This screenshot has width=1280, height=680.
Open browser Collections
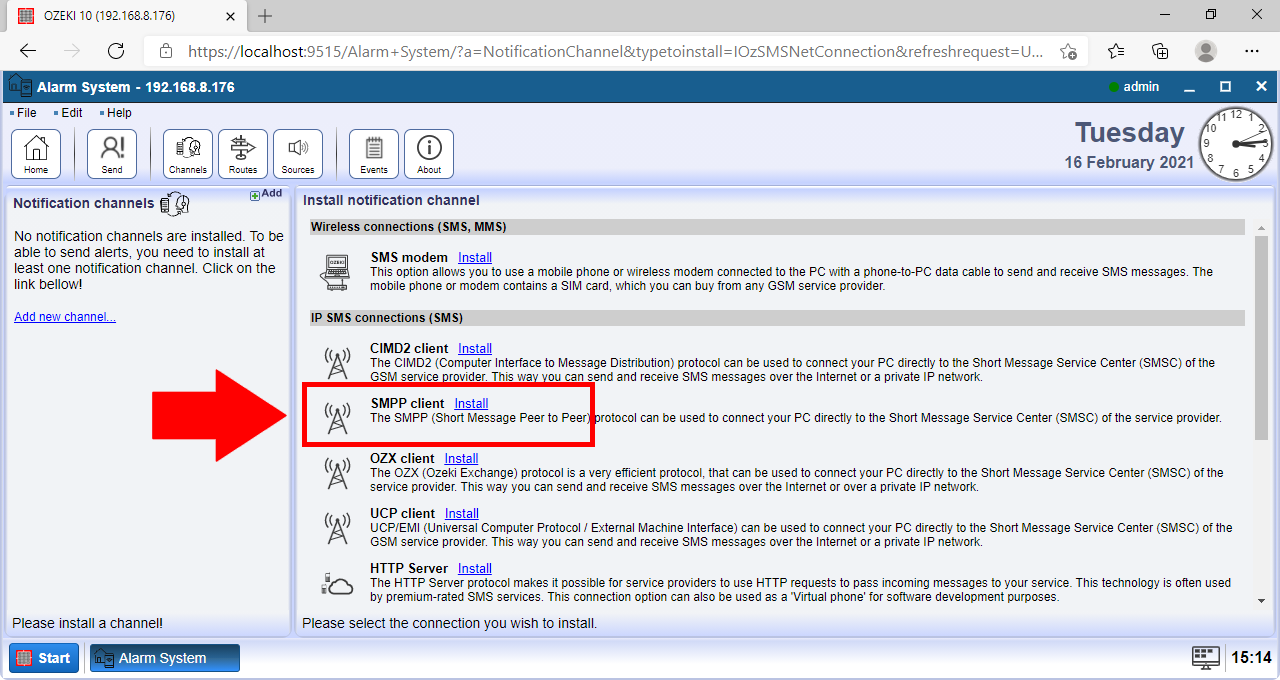click(x=1160, y=51)
